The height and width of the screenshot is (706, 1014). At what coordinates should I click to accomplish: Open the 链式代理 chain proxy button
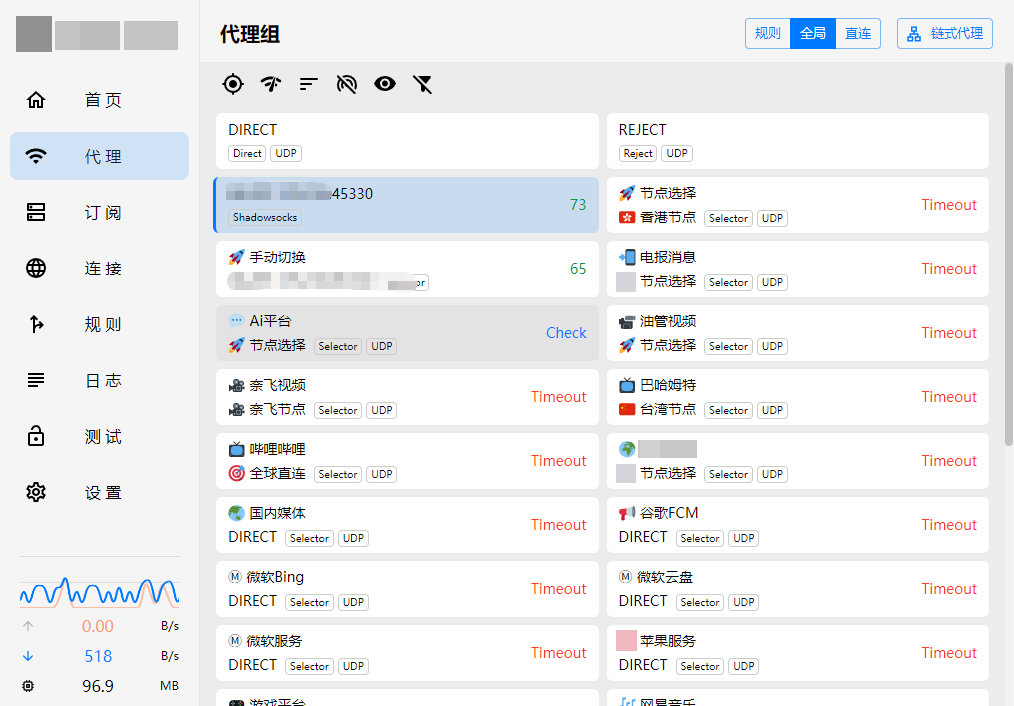pos(945,34)
